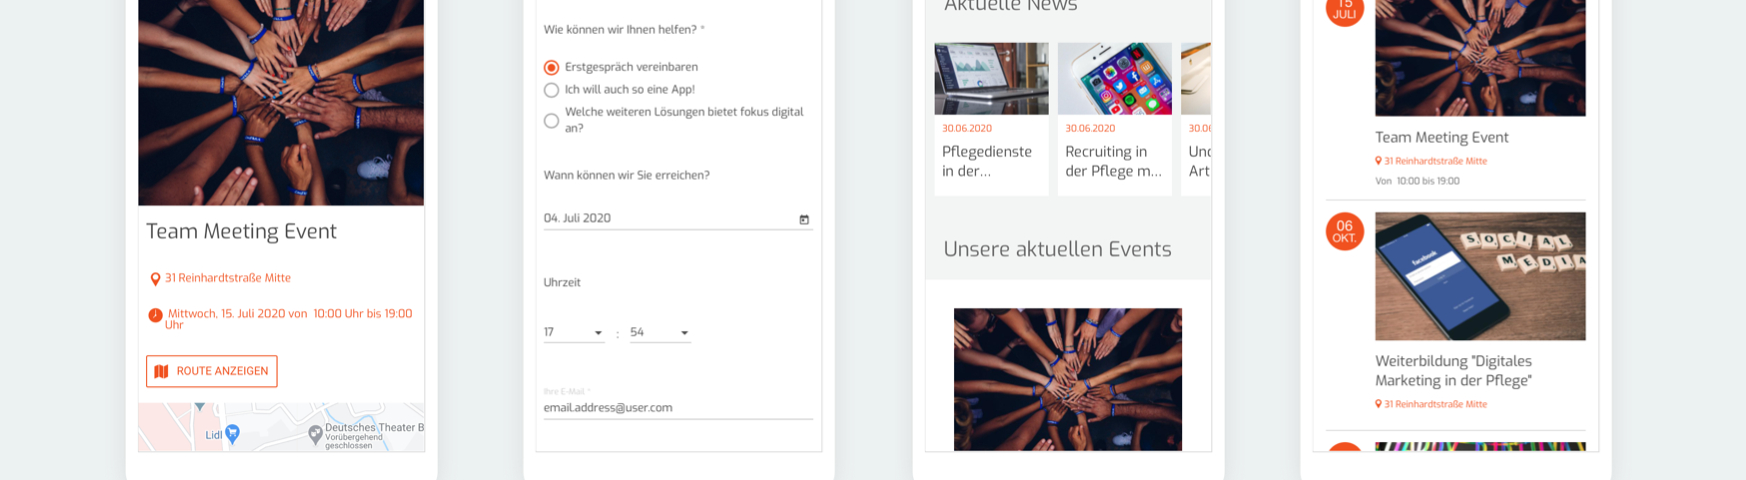The image size is (1746, 480).
Task: Open the calendar picker icon in date field
Action: 804,219
